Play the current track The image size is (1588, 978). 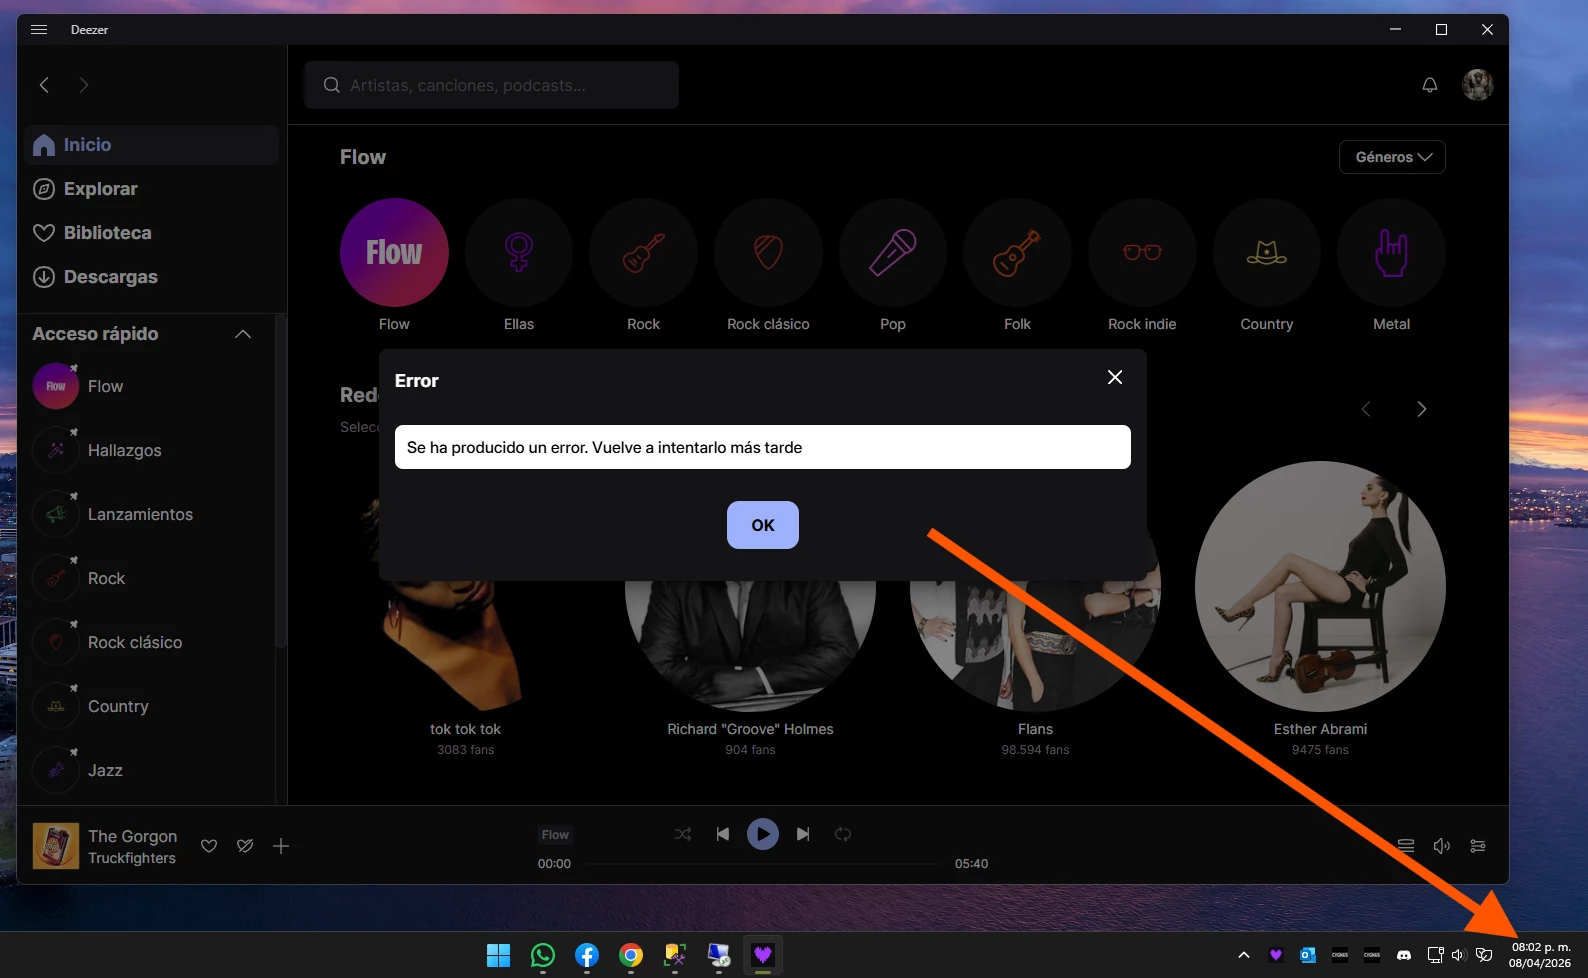pos(763,834)
